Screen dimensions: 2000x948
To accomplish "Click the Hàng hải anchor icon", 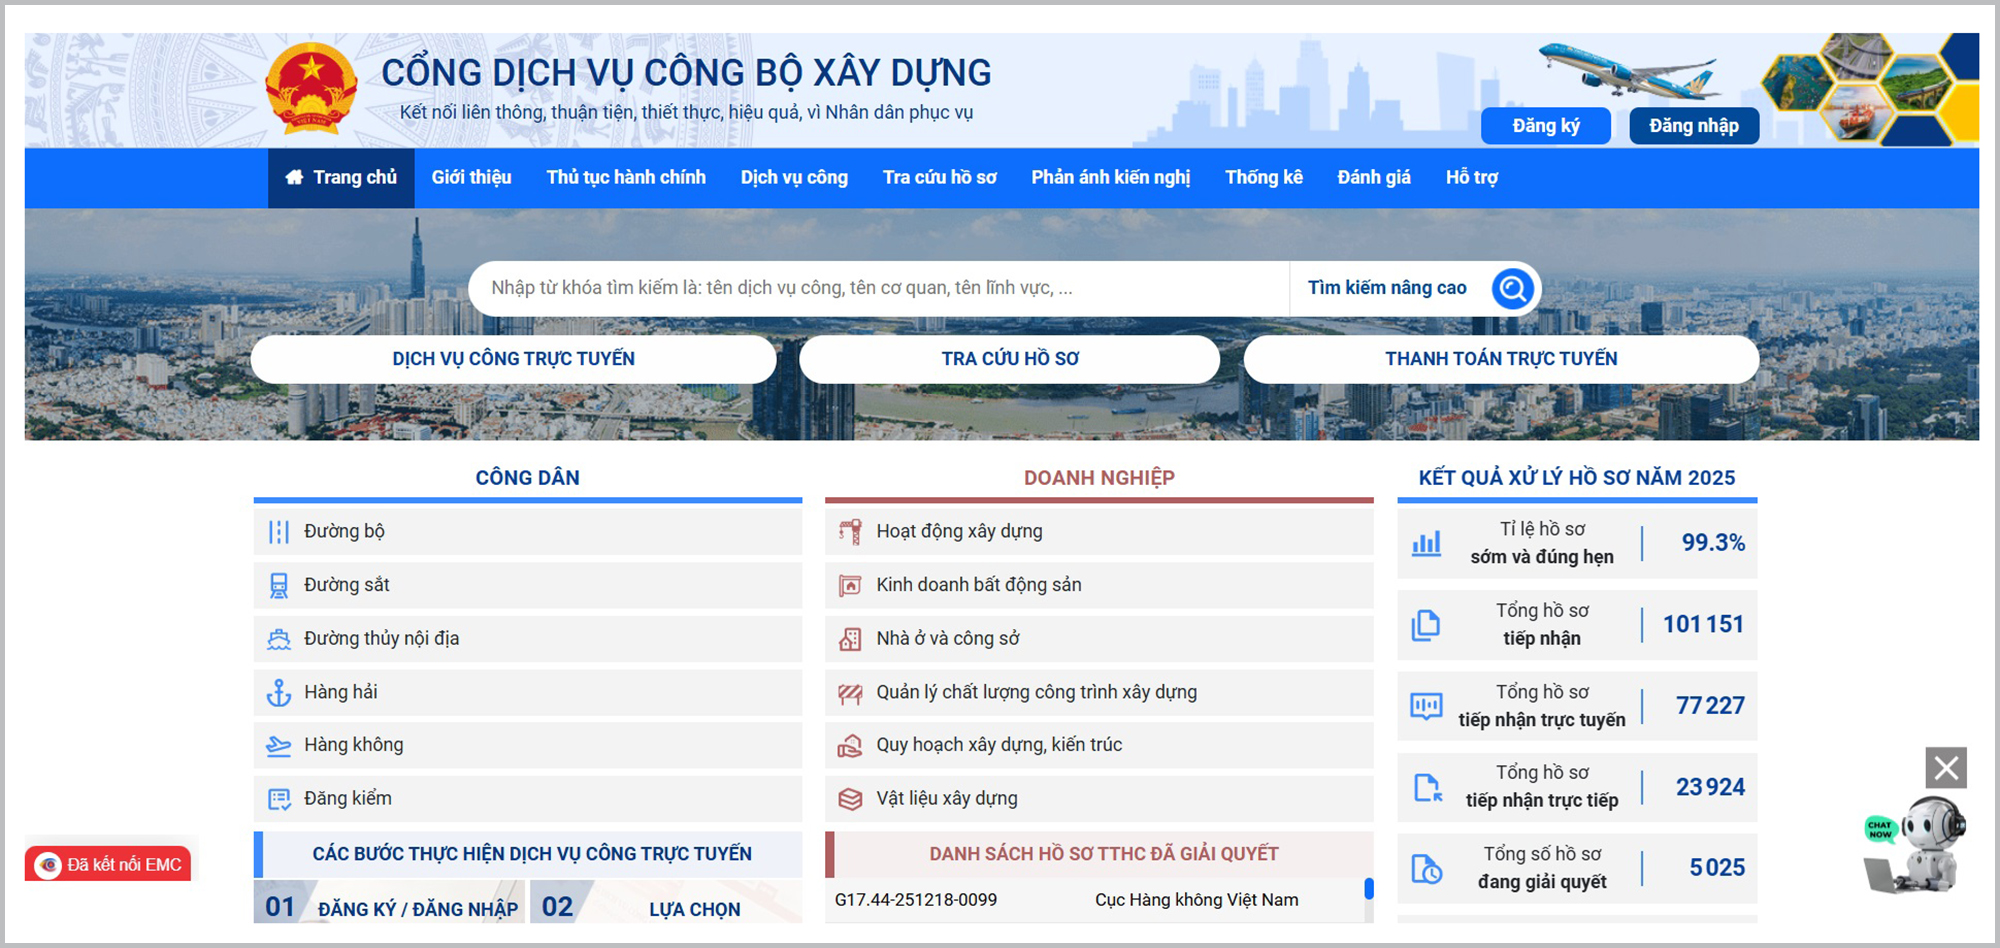I will [279, 691].
